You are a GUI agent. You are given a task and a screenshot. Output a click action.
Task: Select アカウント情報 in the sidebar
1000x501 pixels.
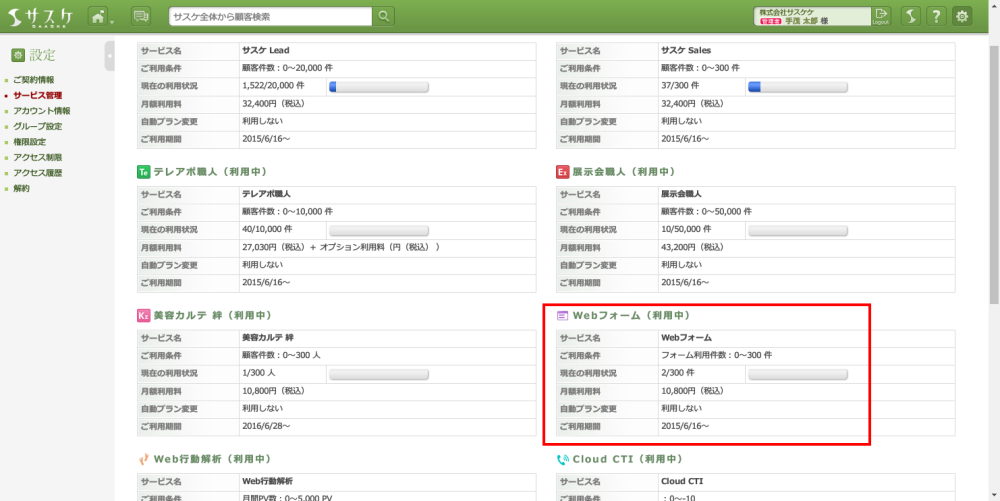pyautogui.click(x=41, y=111)
